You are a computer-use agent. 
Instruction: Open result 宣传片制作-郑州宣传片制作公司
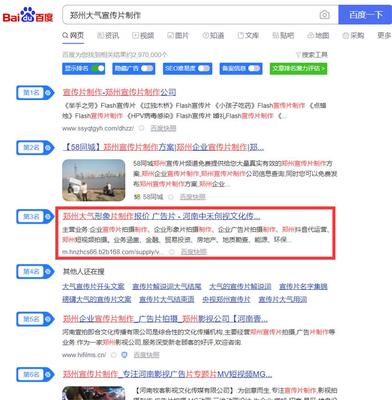click(119, 92)
